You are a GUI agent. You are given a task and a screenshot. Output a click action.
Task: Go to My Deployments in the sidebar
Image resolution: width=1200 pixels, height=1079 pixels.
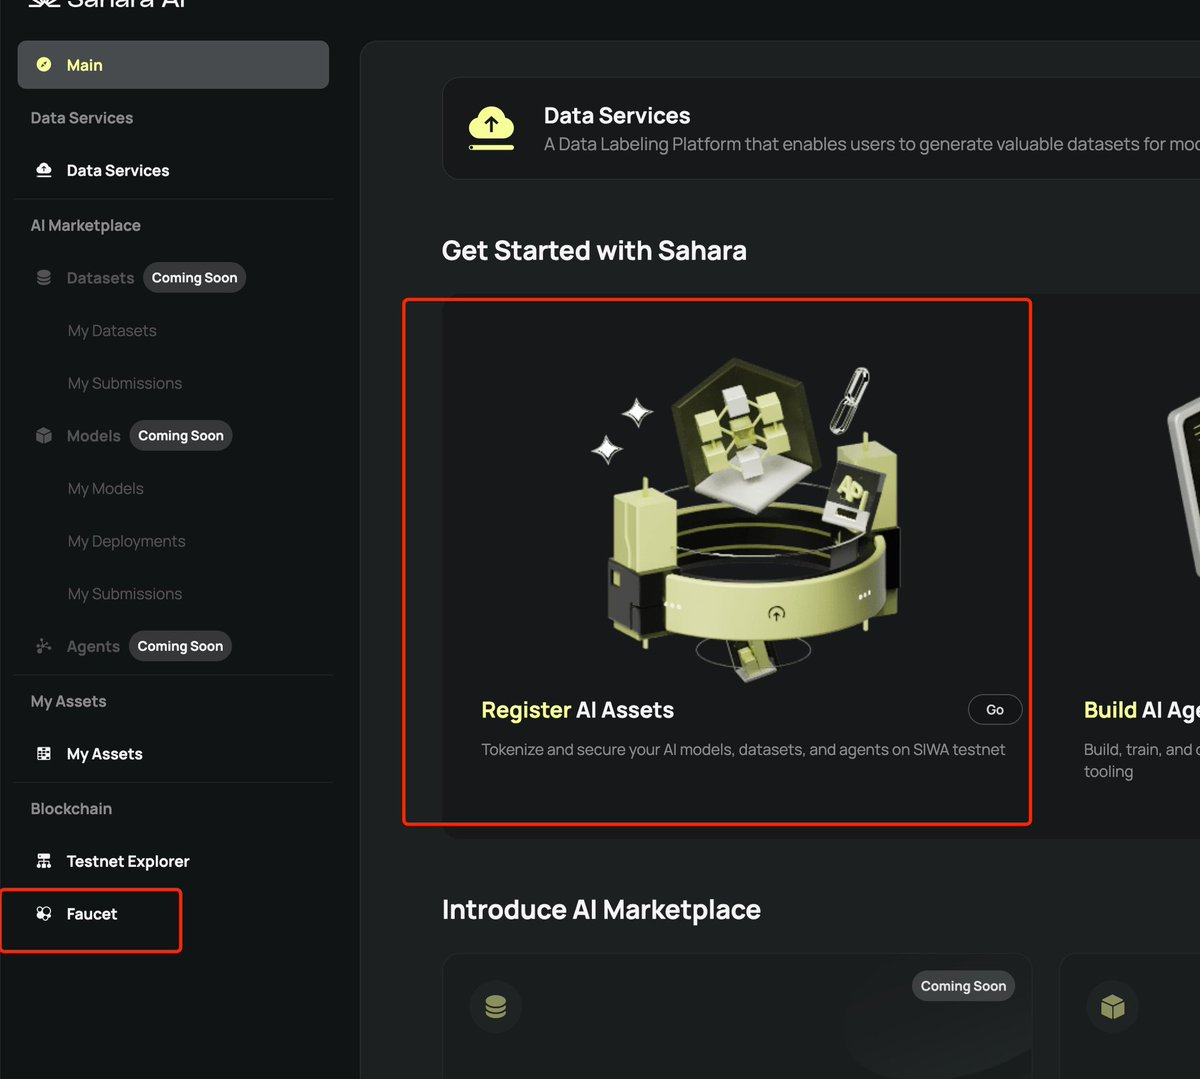127,542
